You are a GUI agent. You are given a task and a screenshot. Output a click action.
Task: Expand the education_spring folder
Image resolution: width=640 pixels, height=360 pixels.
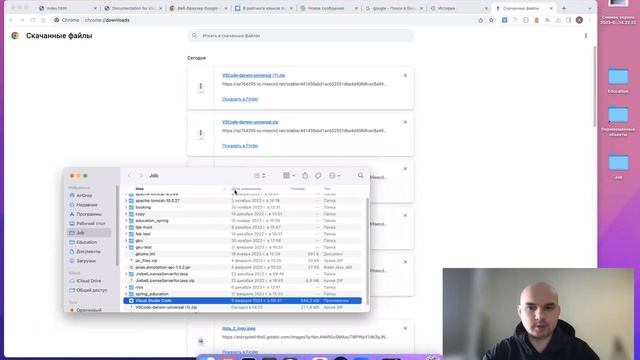[126, 221]
